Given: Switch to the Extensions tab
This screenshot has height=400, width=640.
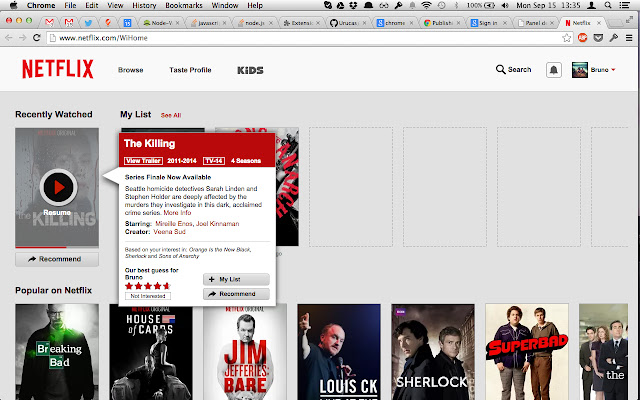Looking at the screenshot, I should (301, 23).
